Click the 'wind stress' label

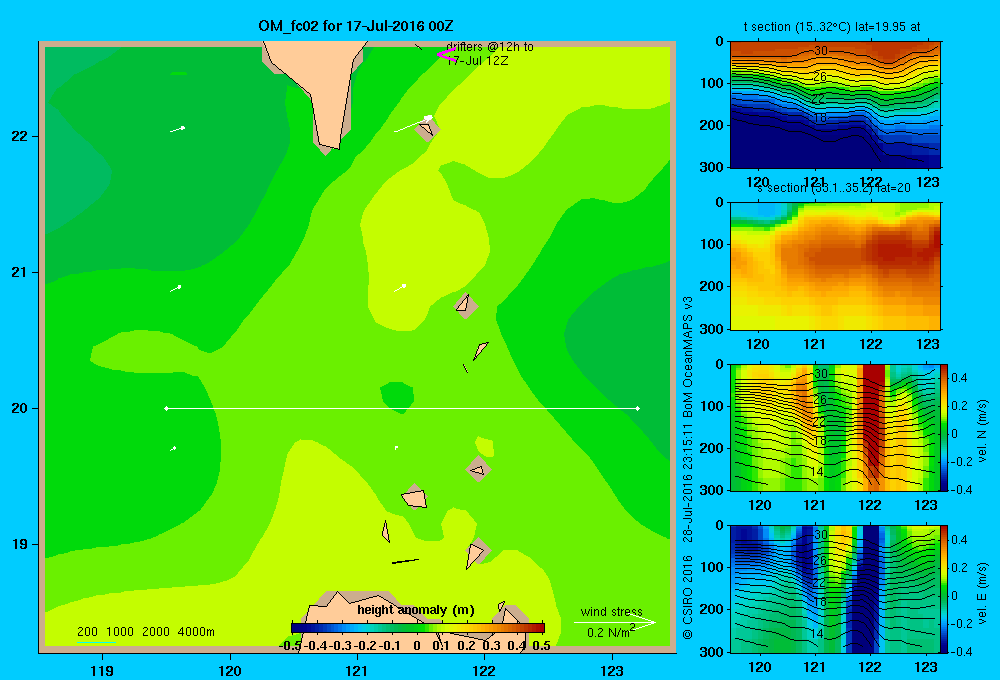[612, 611]
